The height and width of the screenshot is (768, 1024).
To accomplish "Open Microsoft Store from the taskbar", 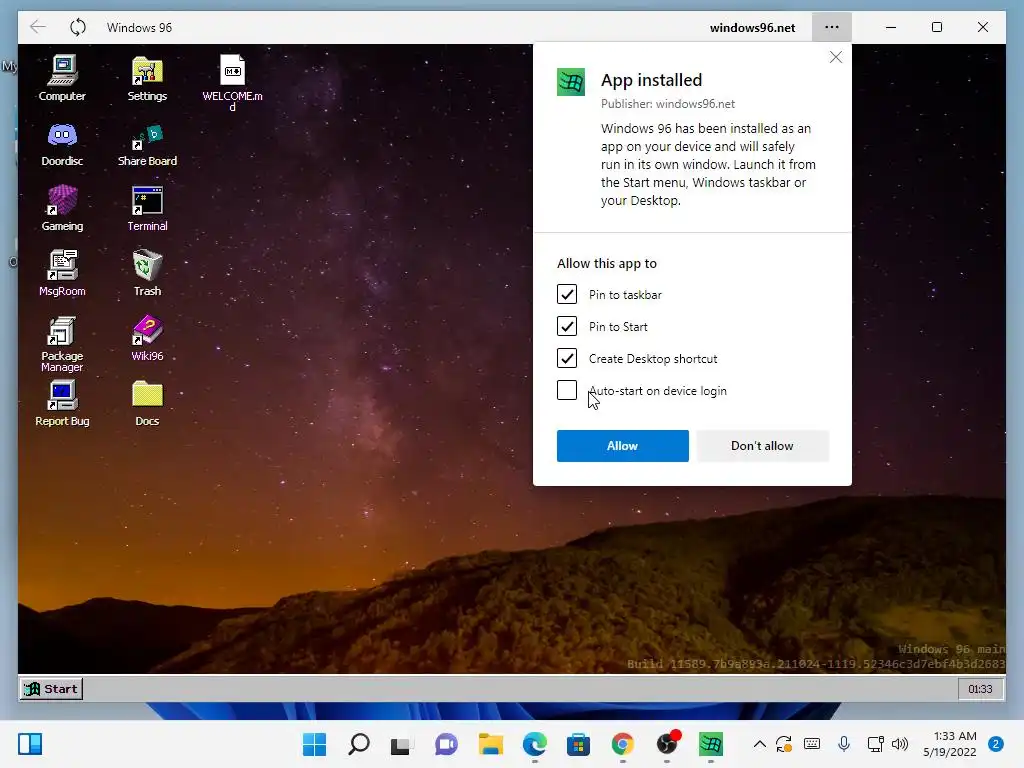I will click(x=578, y=744).
